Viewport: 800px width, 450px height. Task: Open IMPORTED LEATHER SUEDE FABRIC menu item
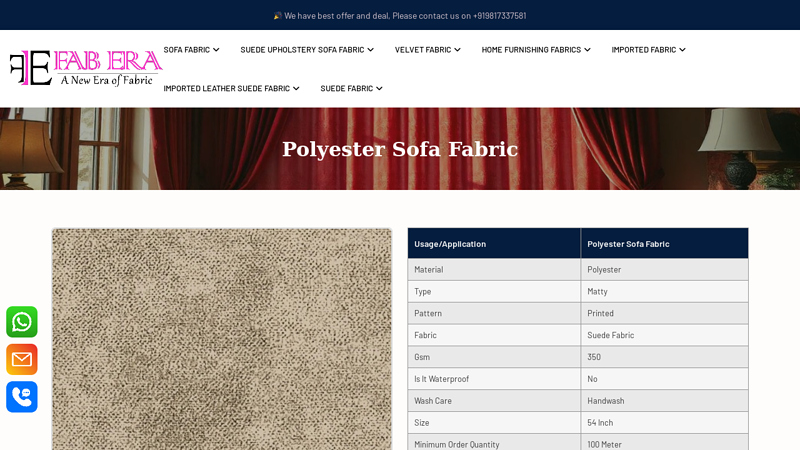click(x=227, y=88)
